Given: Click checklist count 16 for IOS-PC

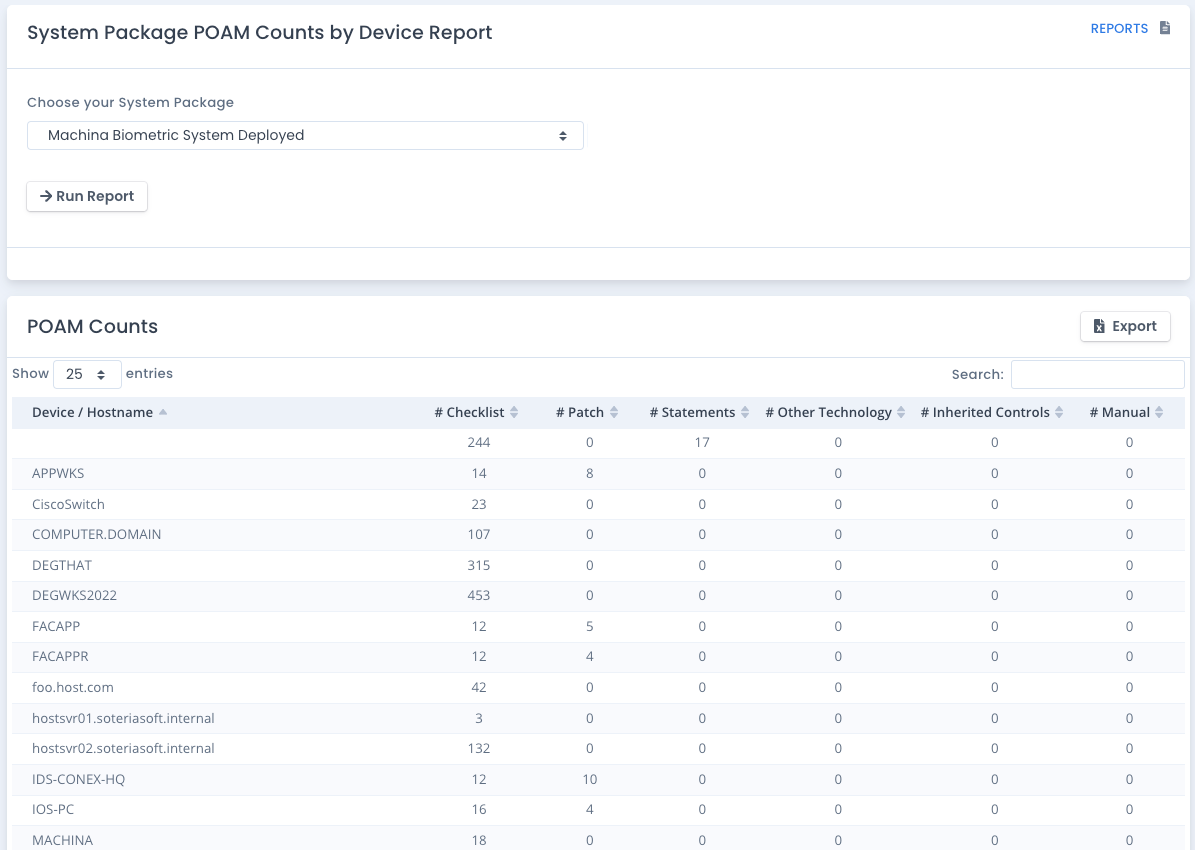Looking at the screenshot, I should [479, 810].
